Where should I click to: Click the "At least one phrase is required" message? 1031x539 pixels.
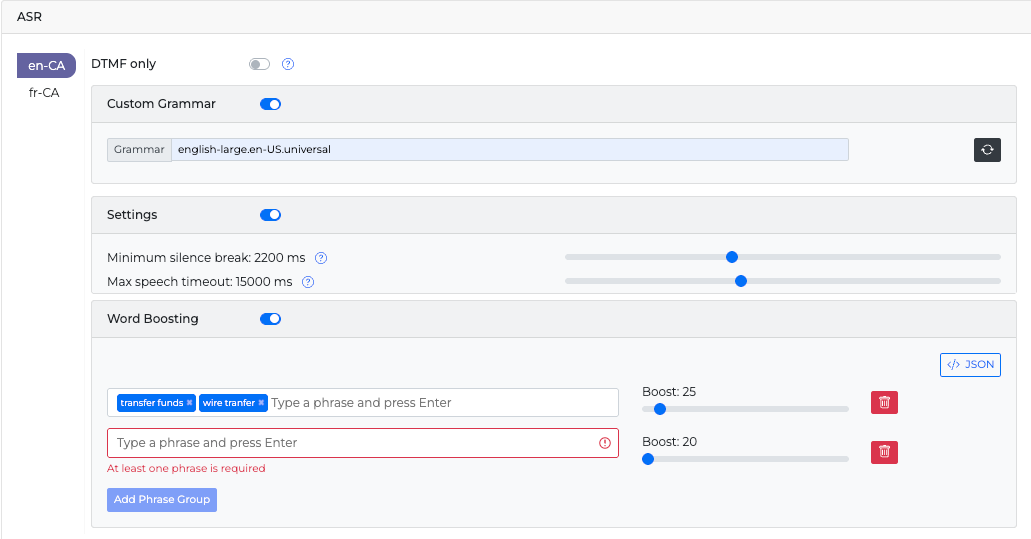click(186, 469)
